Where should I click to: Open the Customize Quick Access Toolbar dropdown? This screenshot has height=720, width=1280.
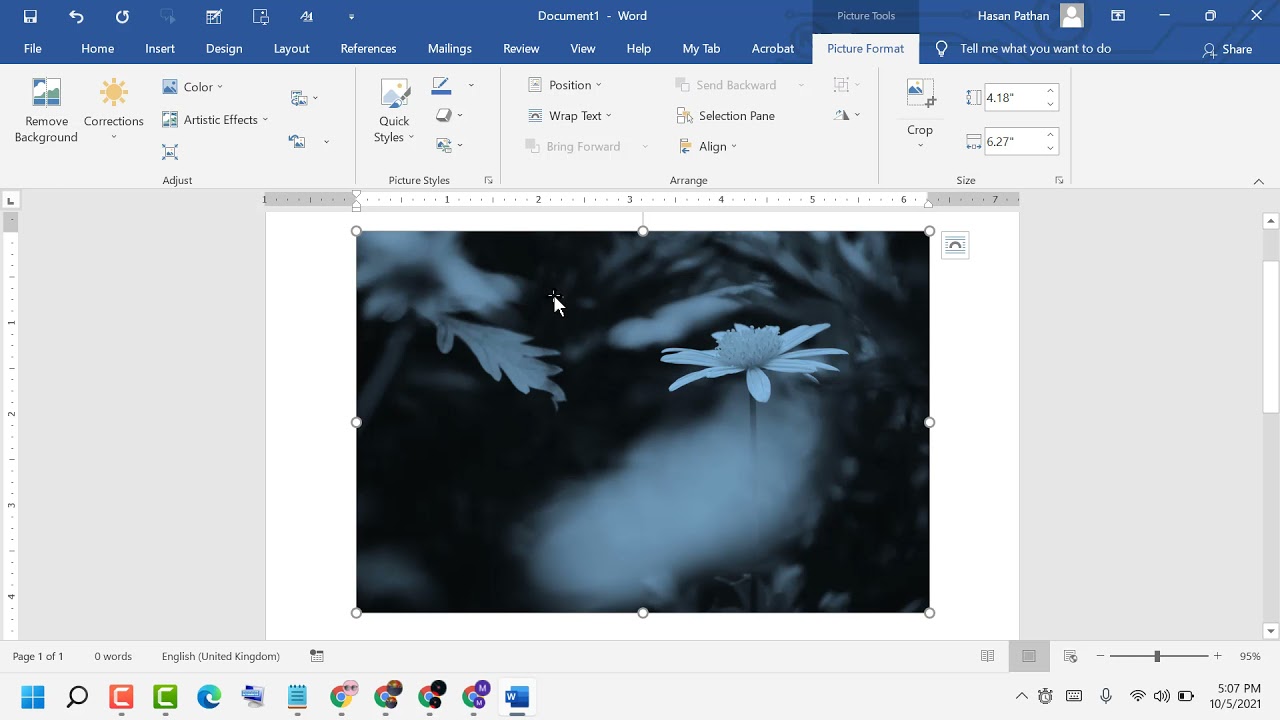pyautogui.click(x=351, y=17)
